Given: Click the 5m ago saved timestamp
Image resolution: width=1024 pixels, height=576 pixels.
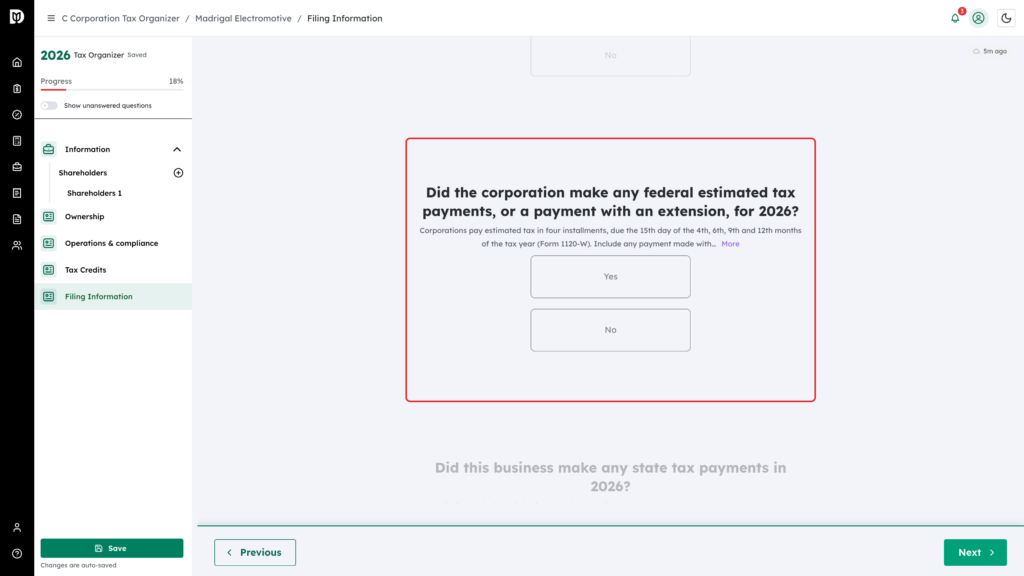Looking at the screenshot, I should pyautogui.click(x=995, y=51).
